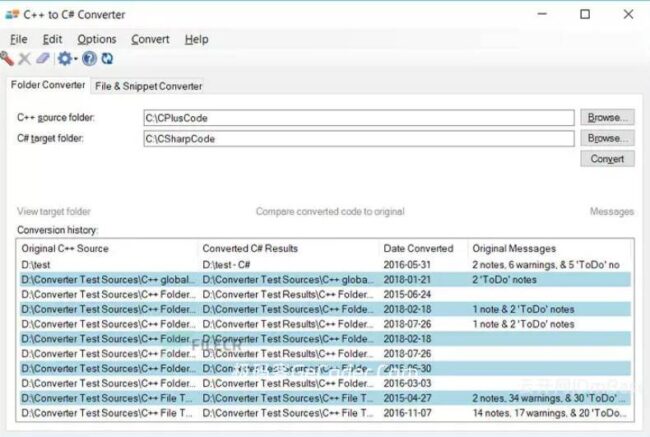Click the 2 'ToDo' notes message cell

click(x=504, y=279)
